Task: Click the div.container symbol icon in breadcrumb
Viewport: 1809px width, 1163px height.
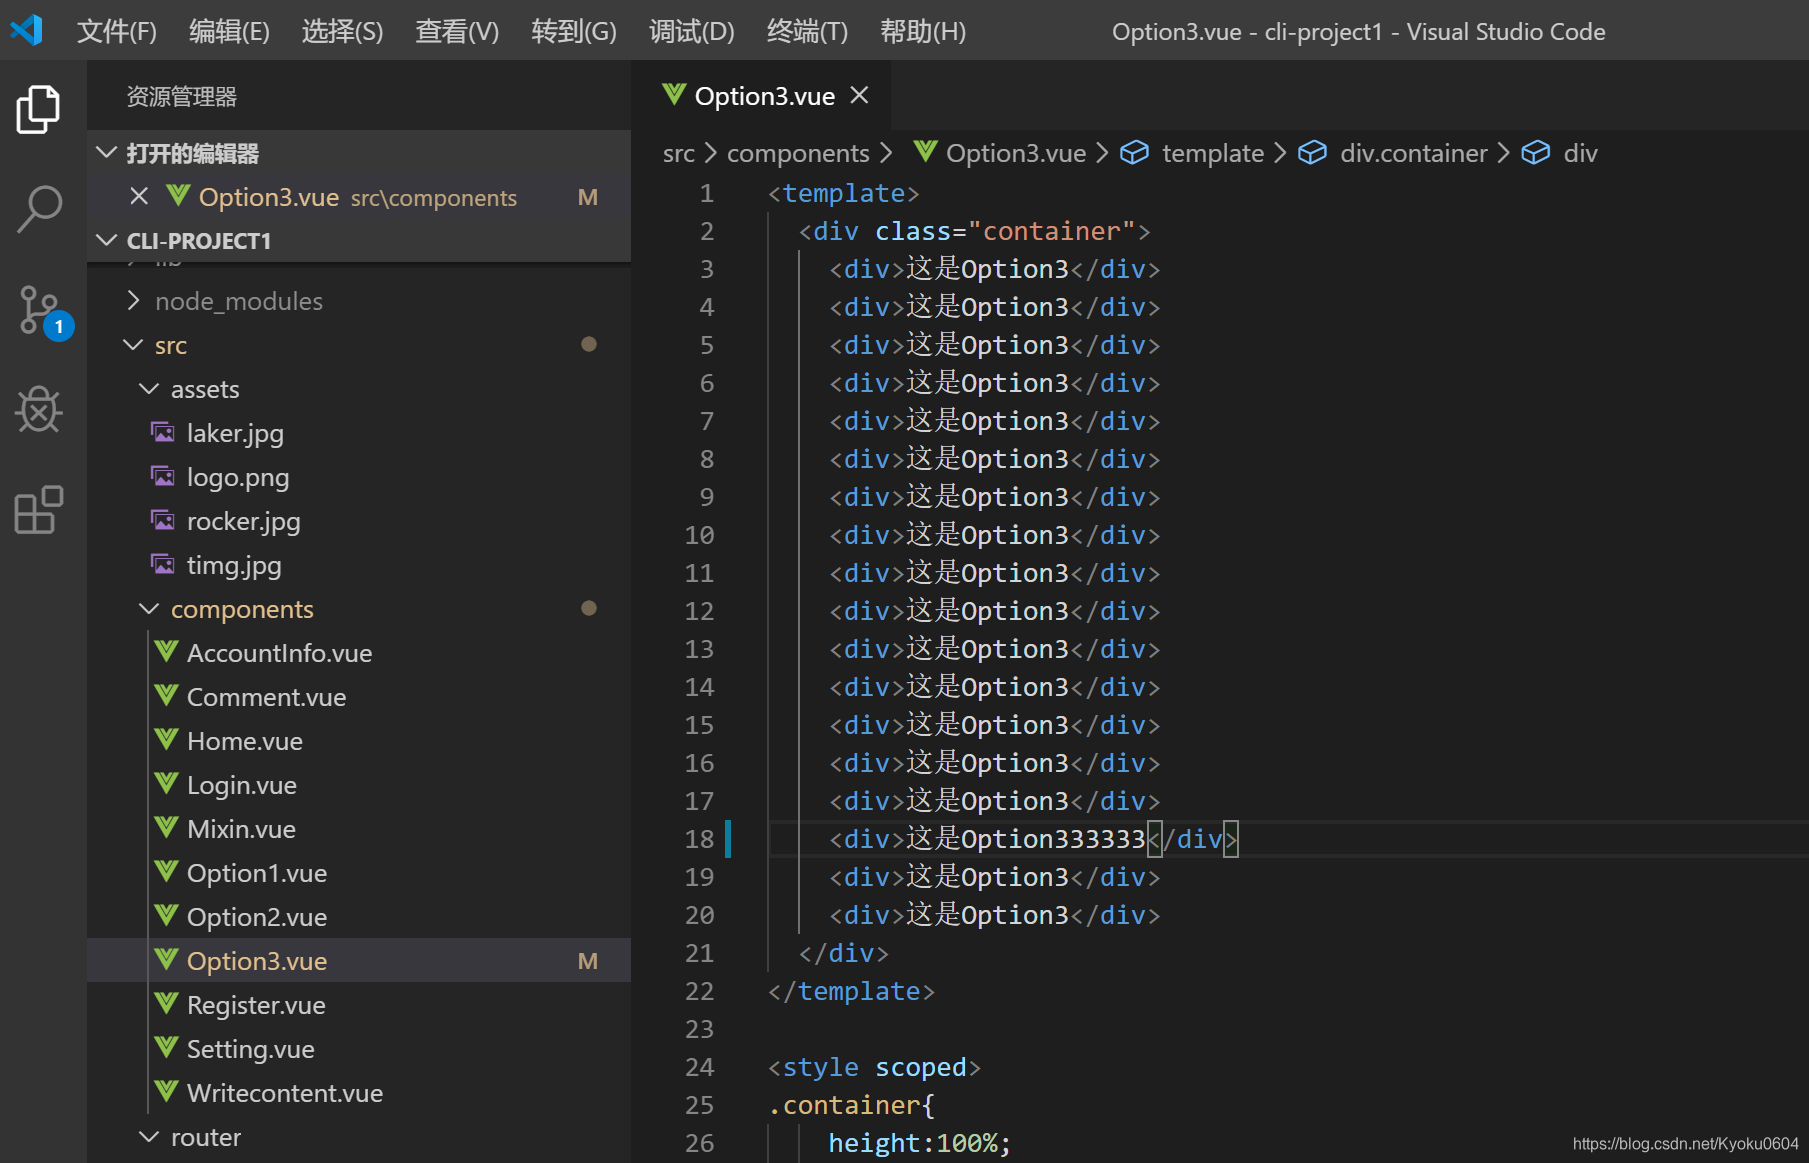Action: [1312, 152]
